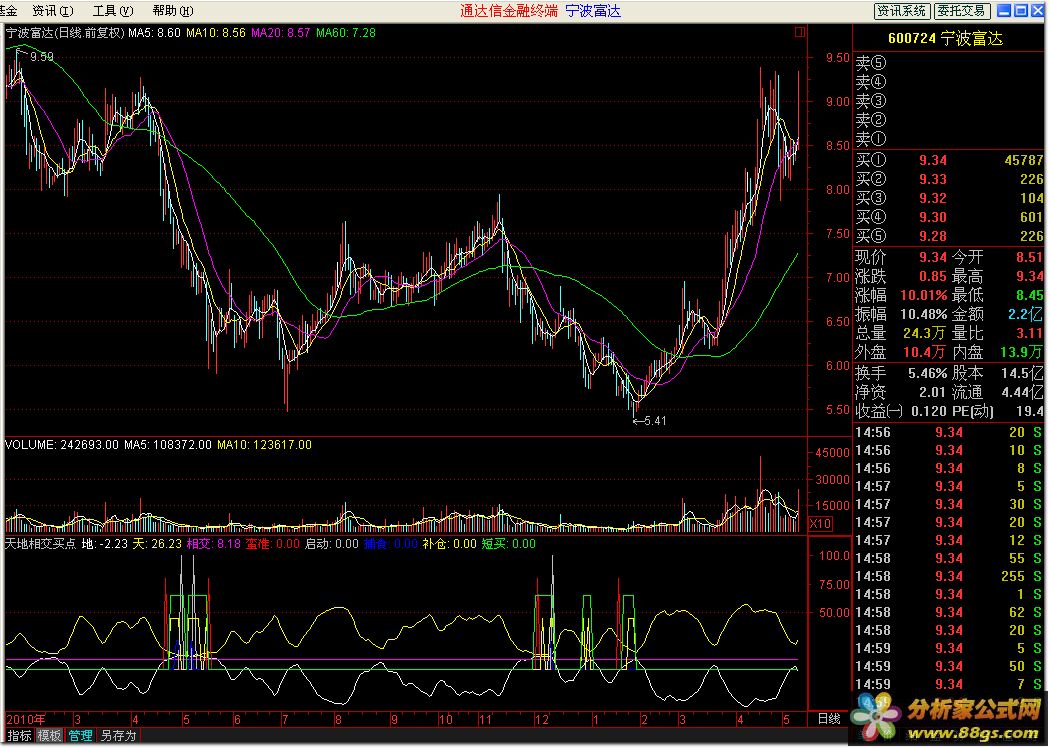Click volume MA10: 123617.00 label
This screenshot has width=1050, height=748.
click(264, 445)
